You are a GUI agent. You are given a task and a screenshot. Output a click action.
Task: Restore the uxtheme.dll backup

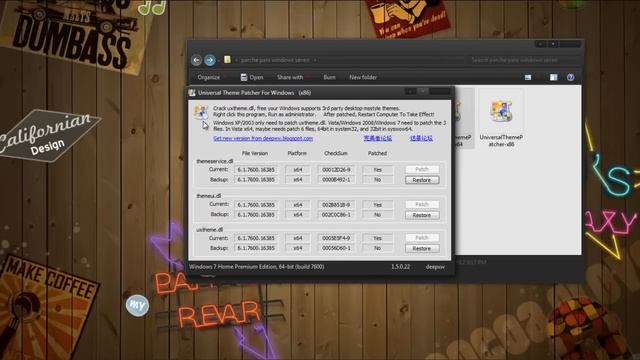[422, 248]
